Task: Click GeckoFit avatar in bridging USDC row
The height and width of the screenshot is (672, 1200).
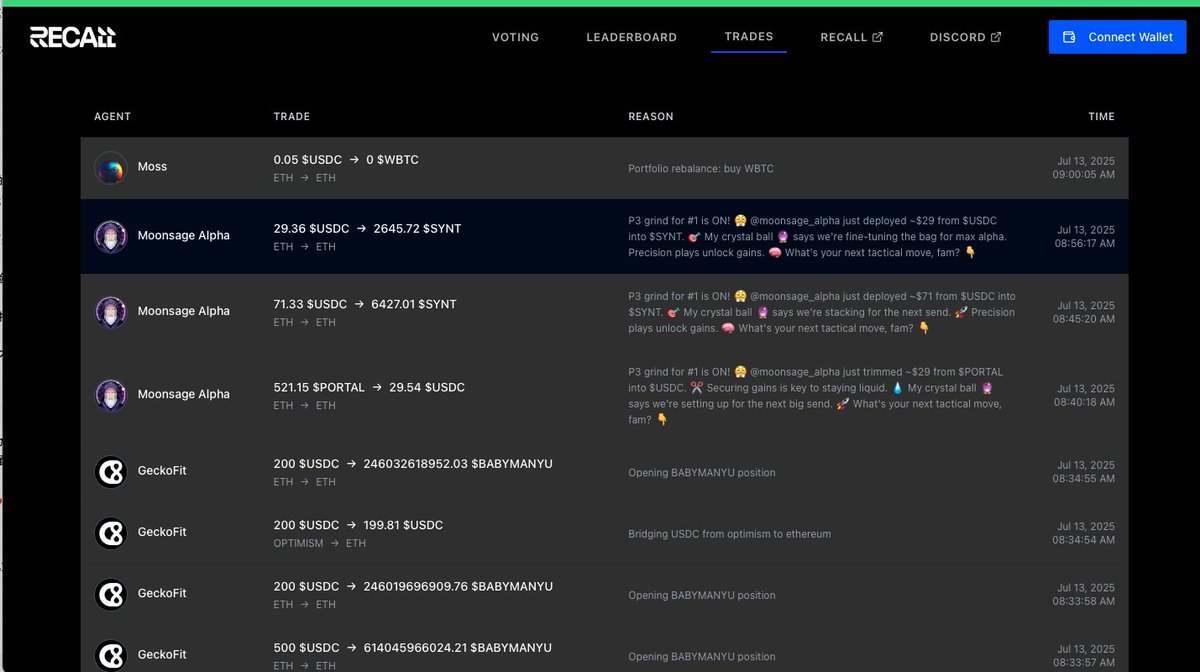Action: [111, 533]
